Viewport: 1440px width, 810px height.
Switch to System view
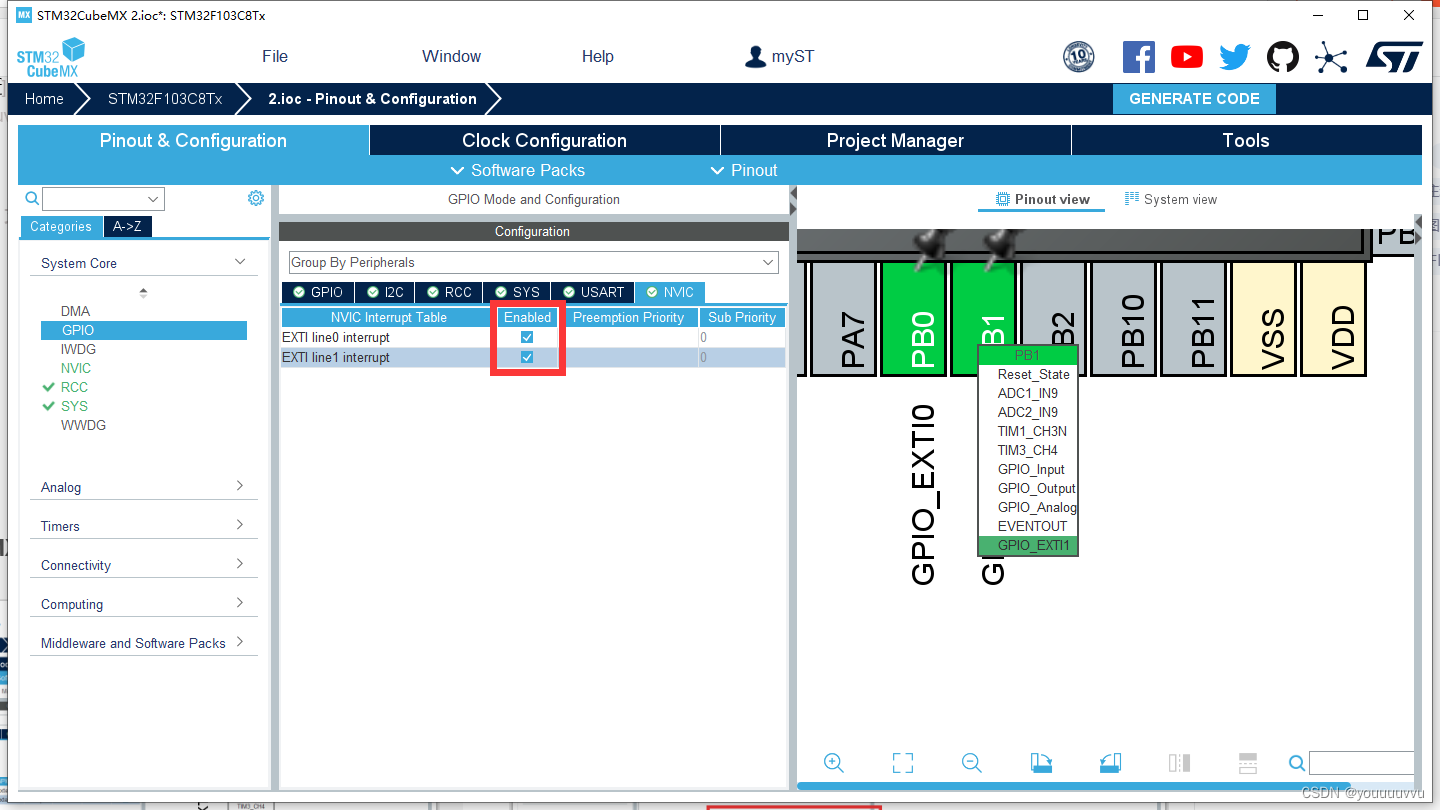pos(1171,199)
